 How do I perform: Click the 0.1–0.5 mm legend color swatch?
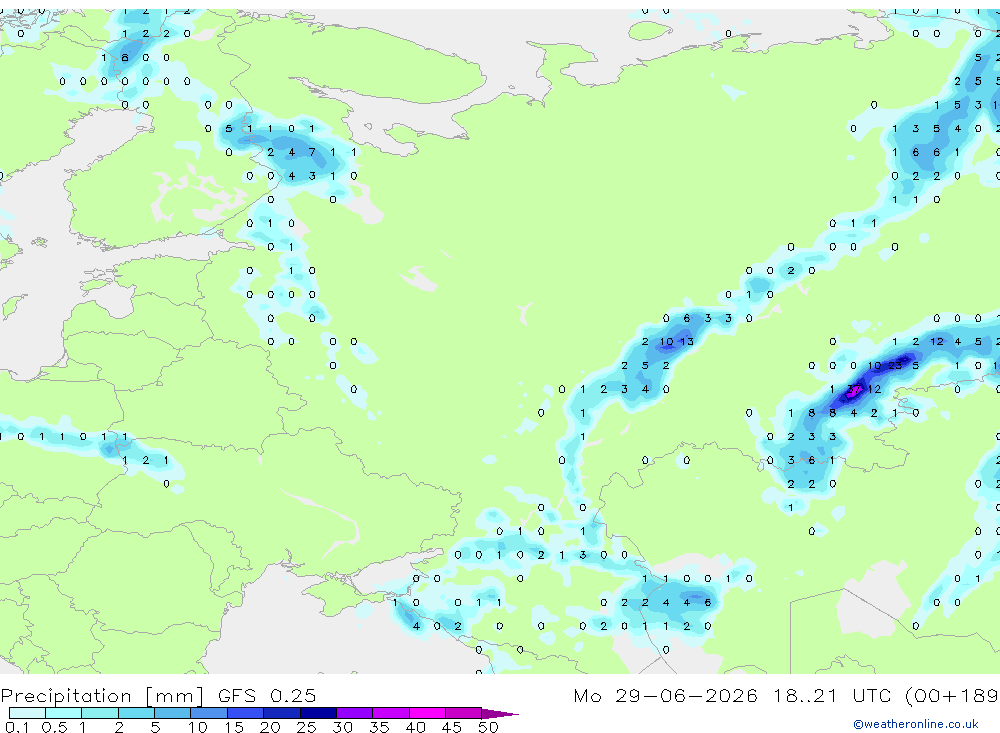click(27, 713)
